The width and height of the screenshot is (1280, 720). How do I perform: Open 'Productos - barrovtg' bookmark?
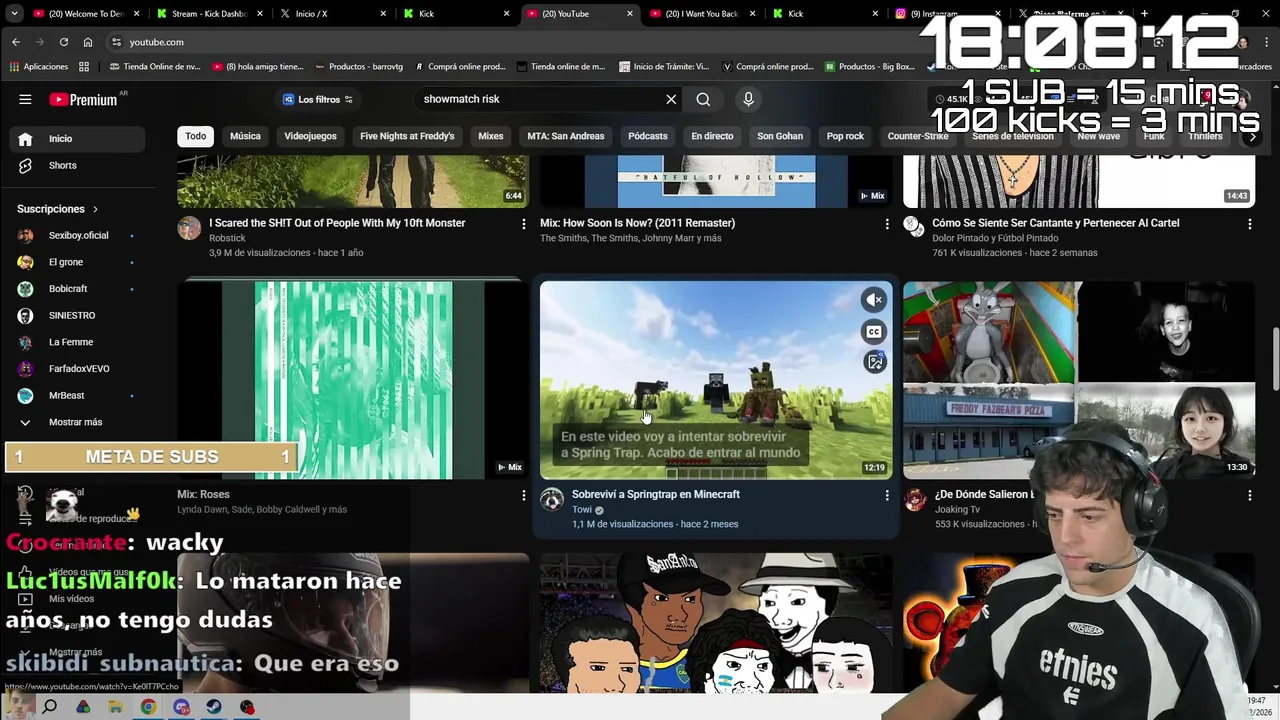pyautogui.click(x=359, y=67)
